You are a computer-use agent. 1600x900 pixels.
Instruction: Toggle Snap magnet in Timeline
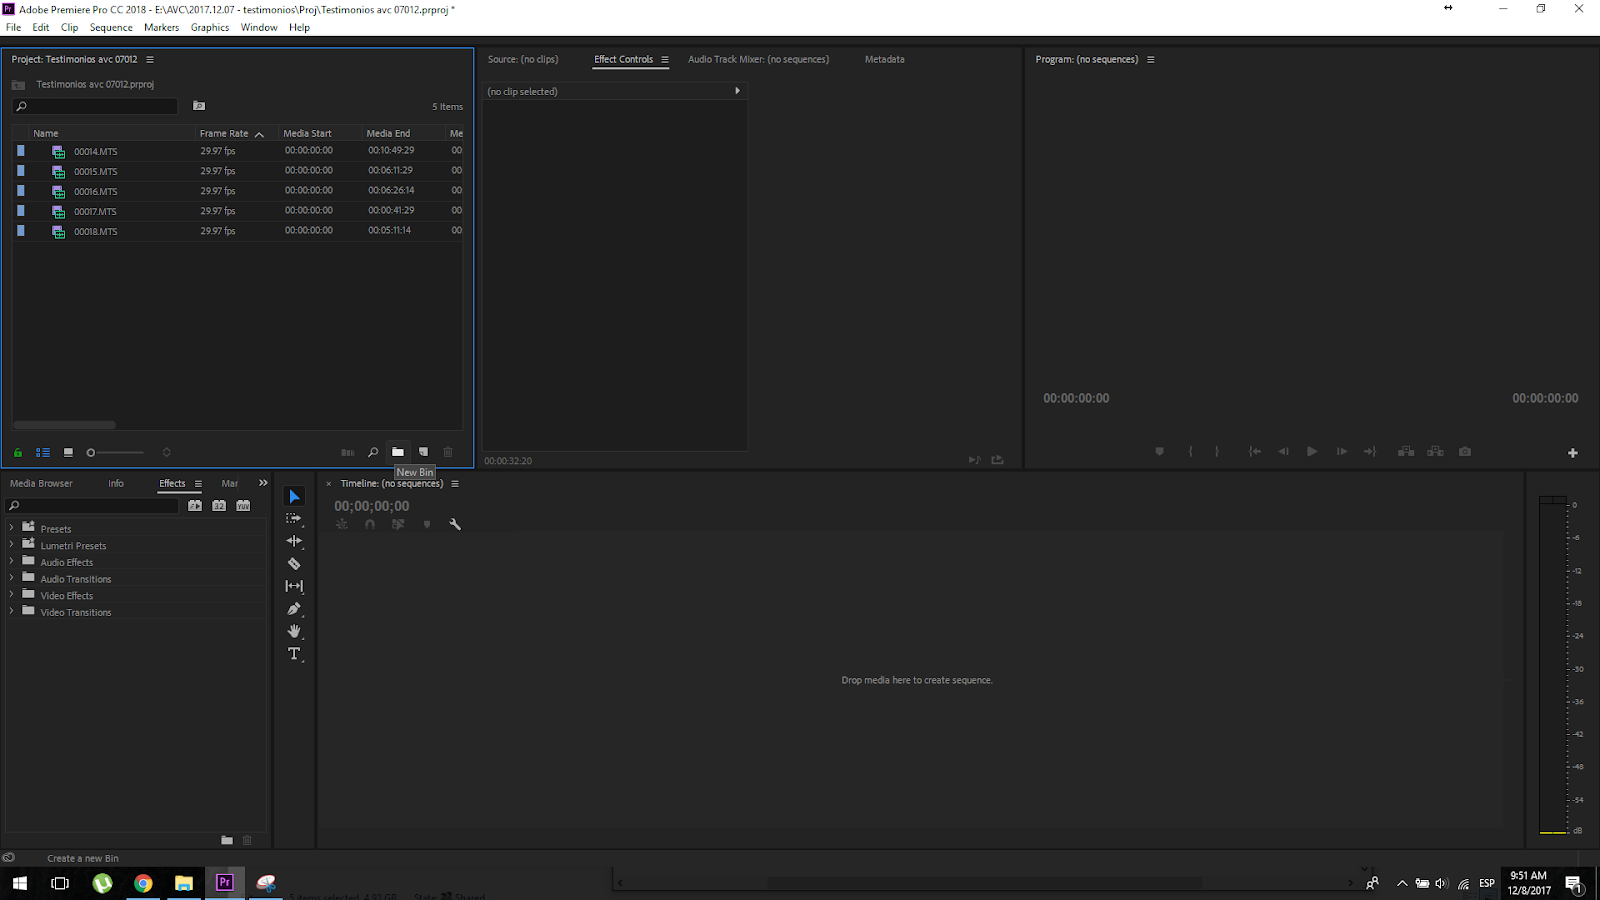(x=370, y=524)
